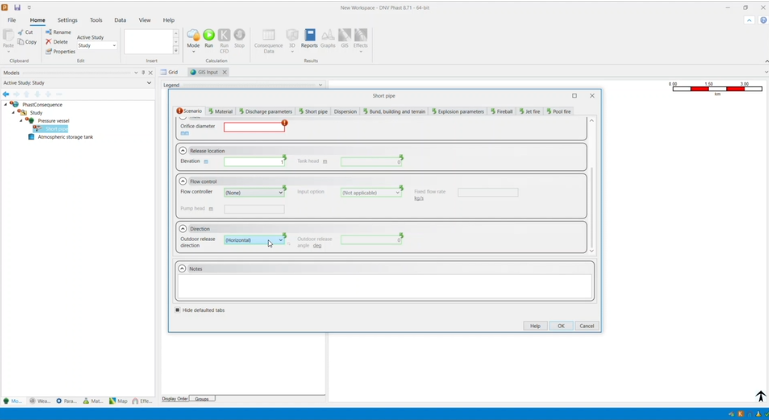The height and width of the screenshot is (420, 769).
Task: Click the Paste icon
Action: [8, 39]
